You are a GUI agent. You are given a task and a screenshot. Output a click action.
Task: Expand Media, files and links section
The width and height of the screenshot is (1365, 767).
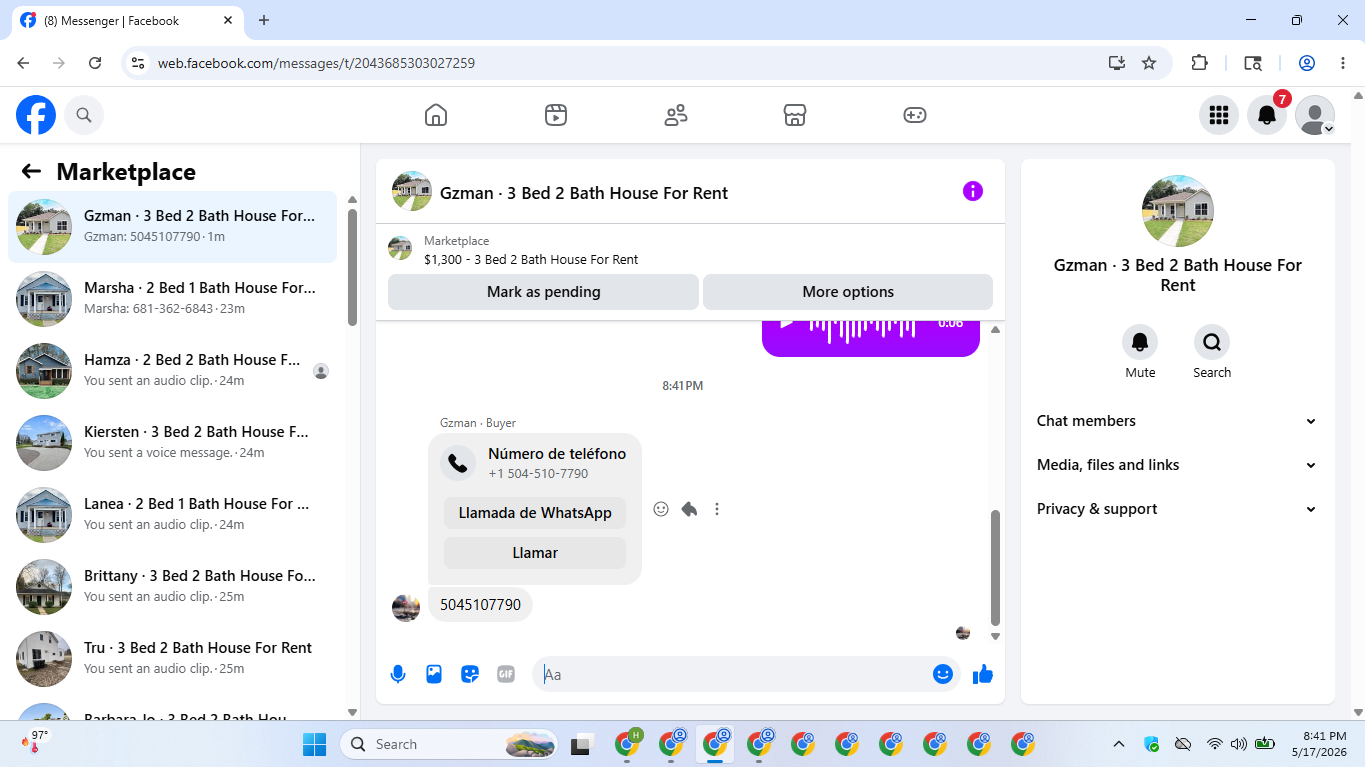1178,465
